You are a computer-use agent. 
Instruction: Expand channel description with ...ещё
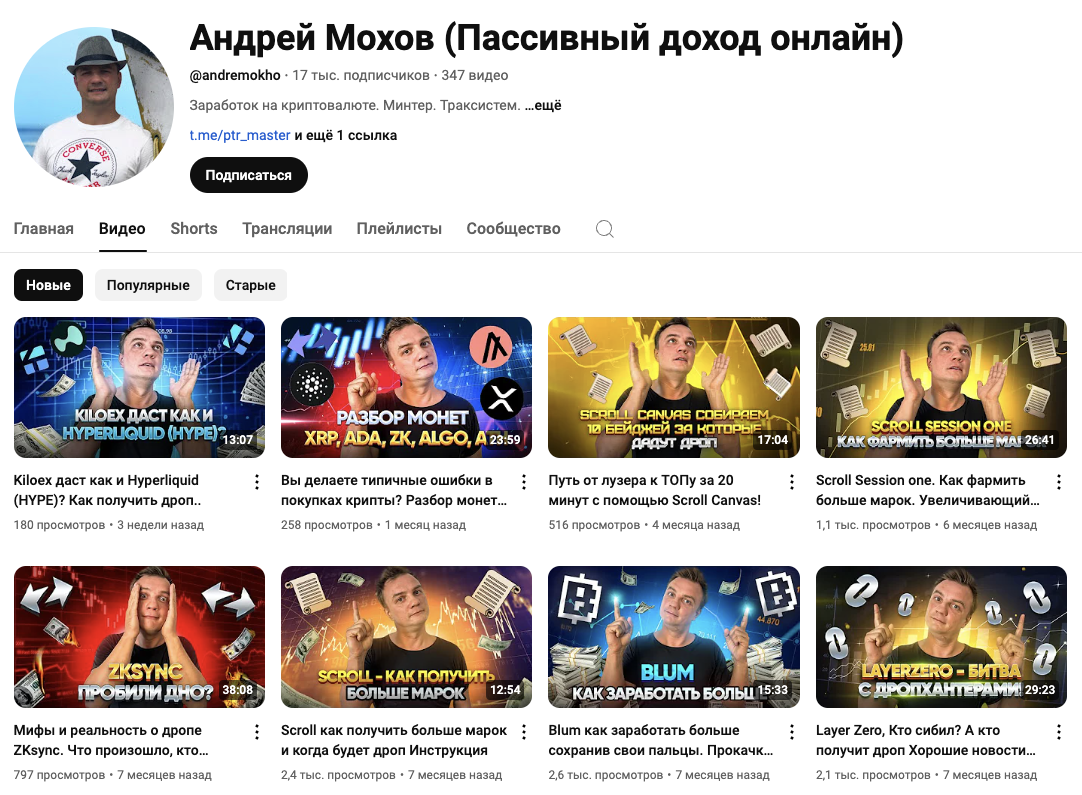(x=543, y=106)
